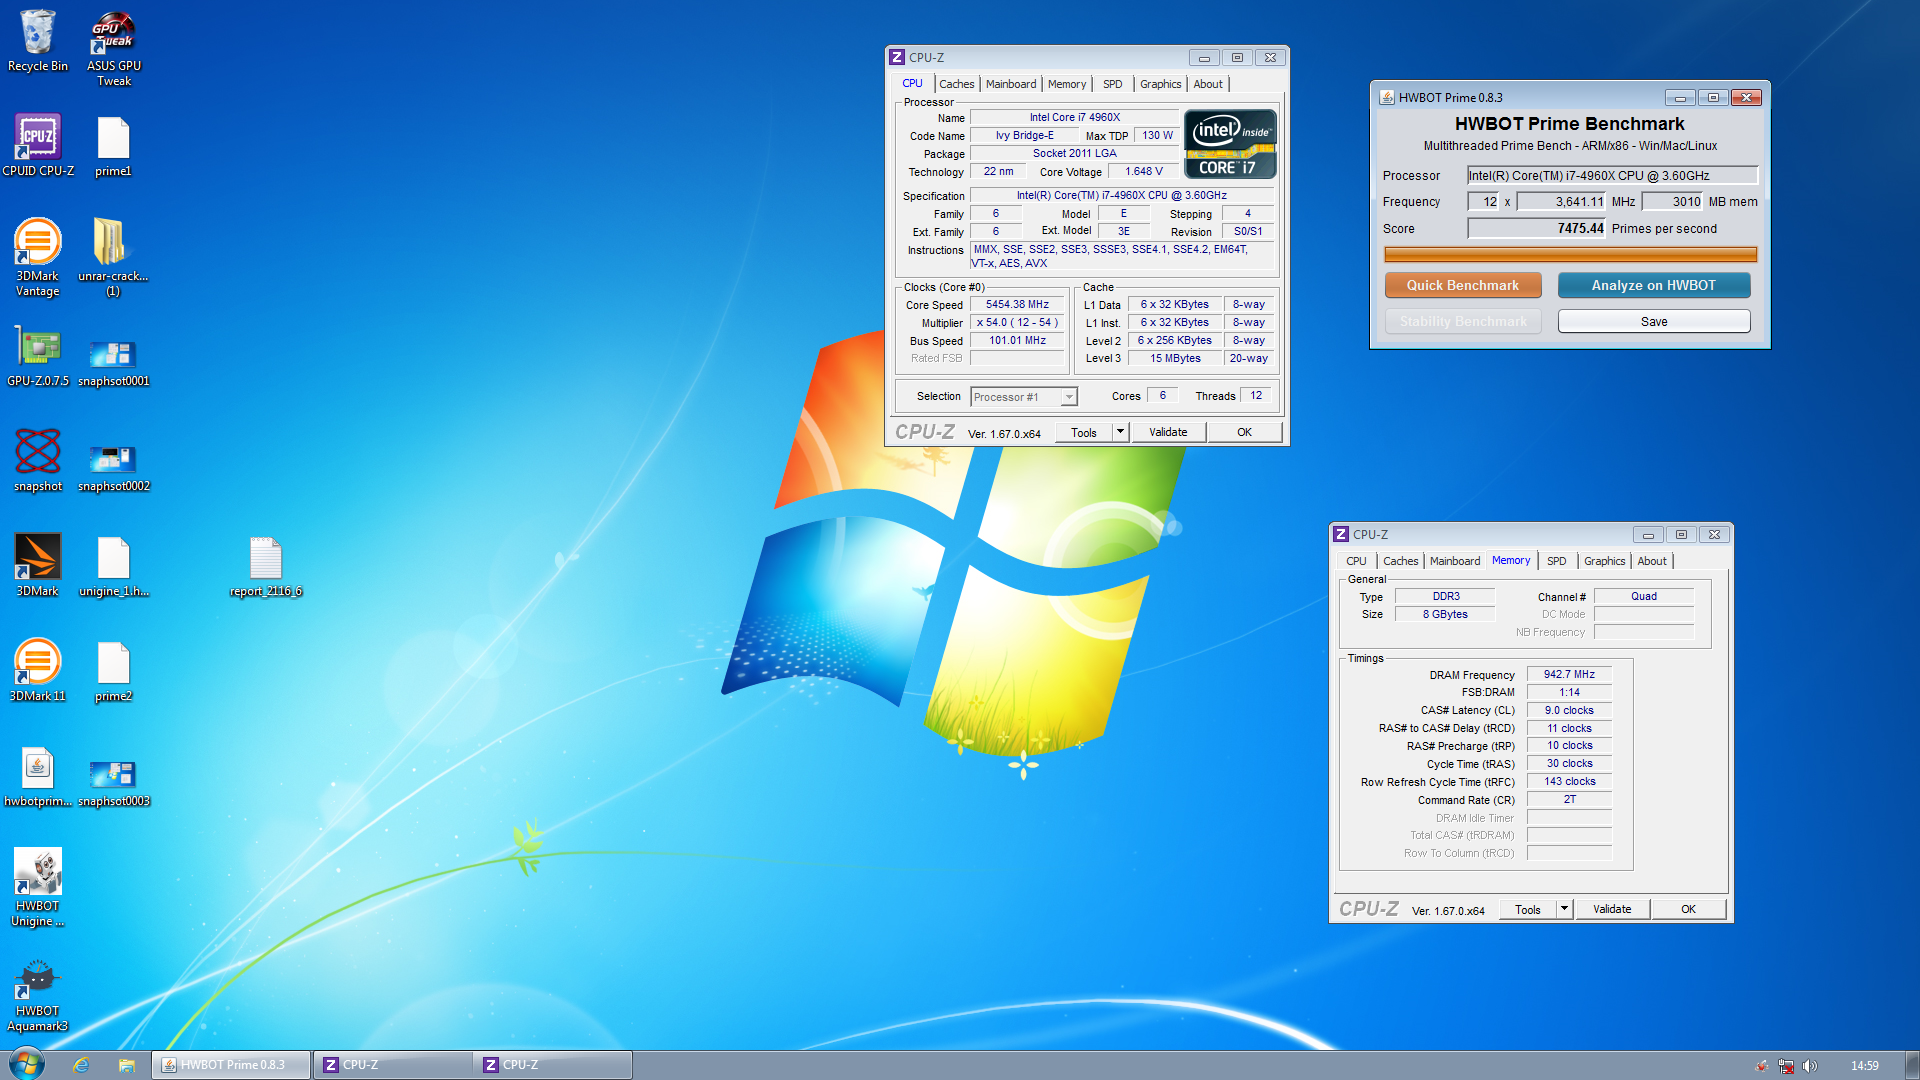Click Core Speed value 5454.38 MHz

click(1017, 304)
